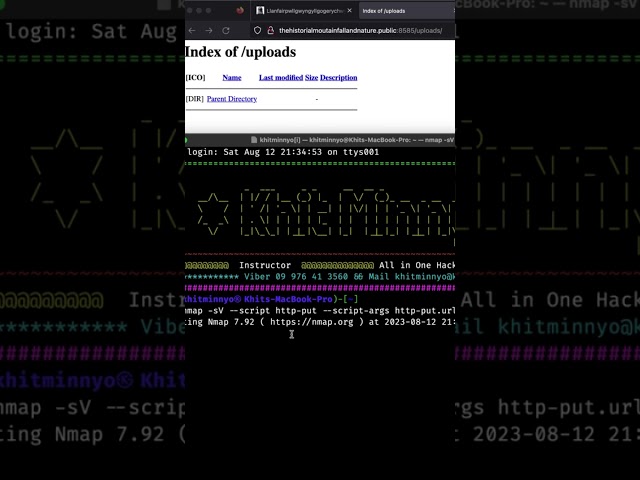Click the nmap -sV command line
640x480 pixels.
point(320,311)
